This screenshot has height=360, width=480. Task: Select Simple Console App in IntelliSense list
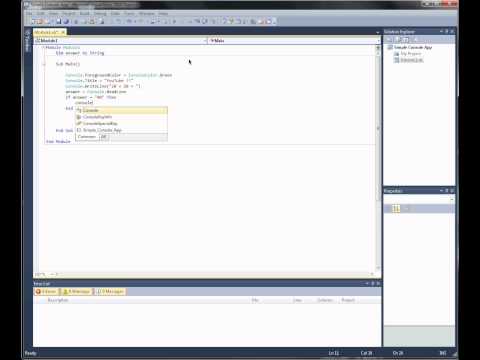121,130
